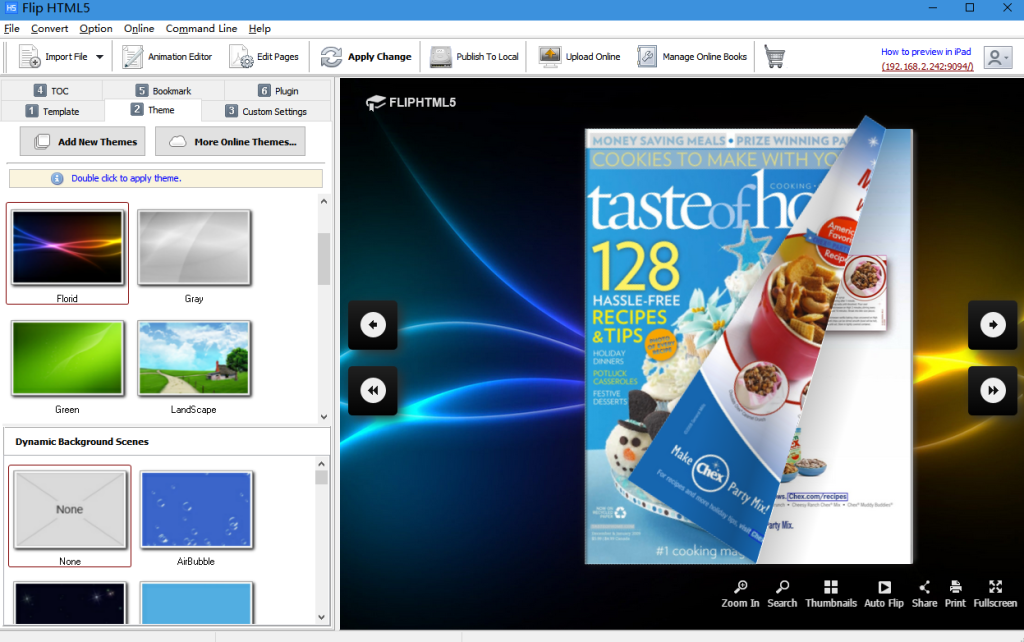Open the shopping cart
The height and width of the screenshot is (642, 1024).
(x=775, y=57)
